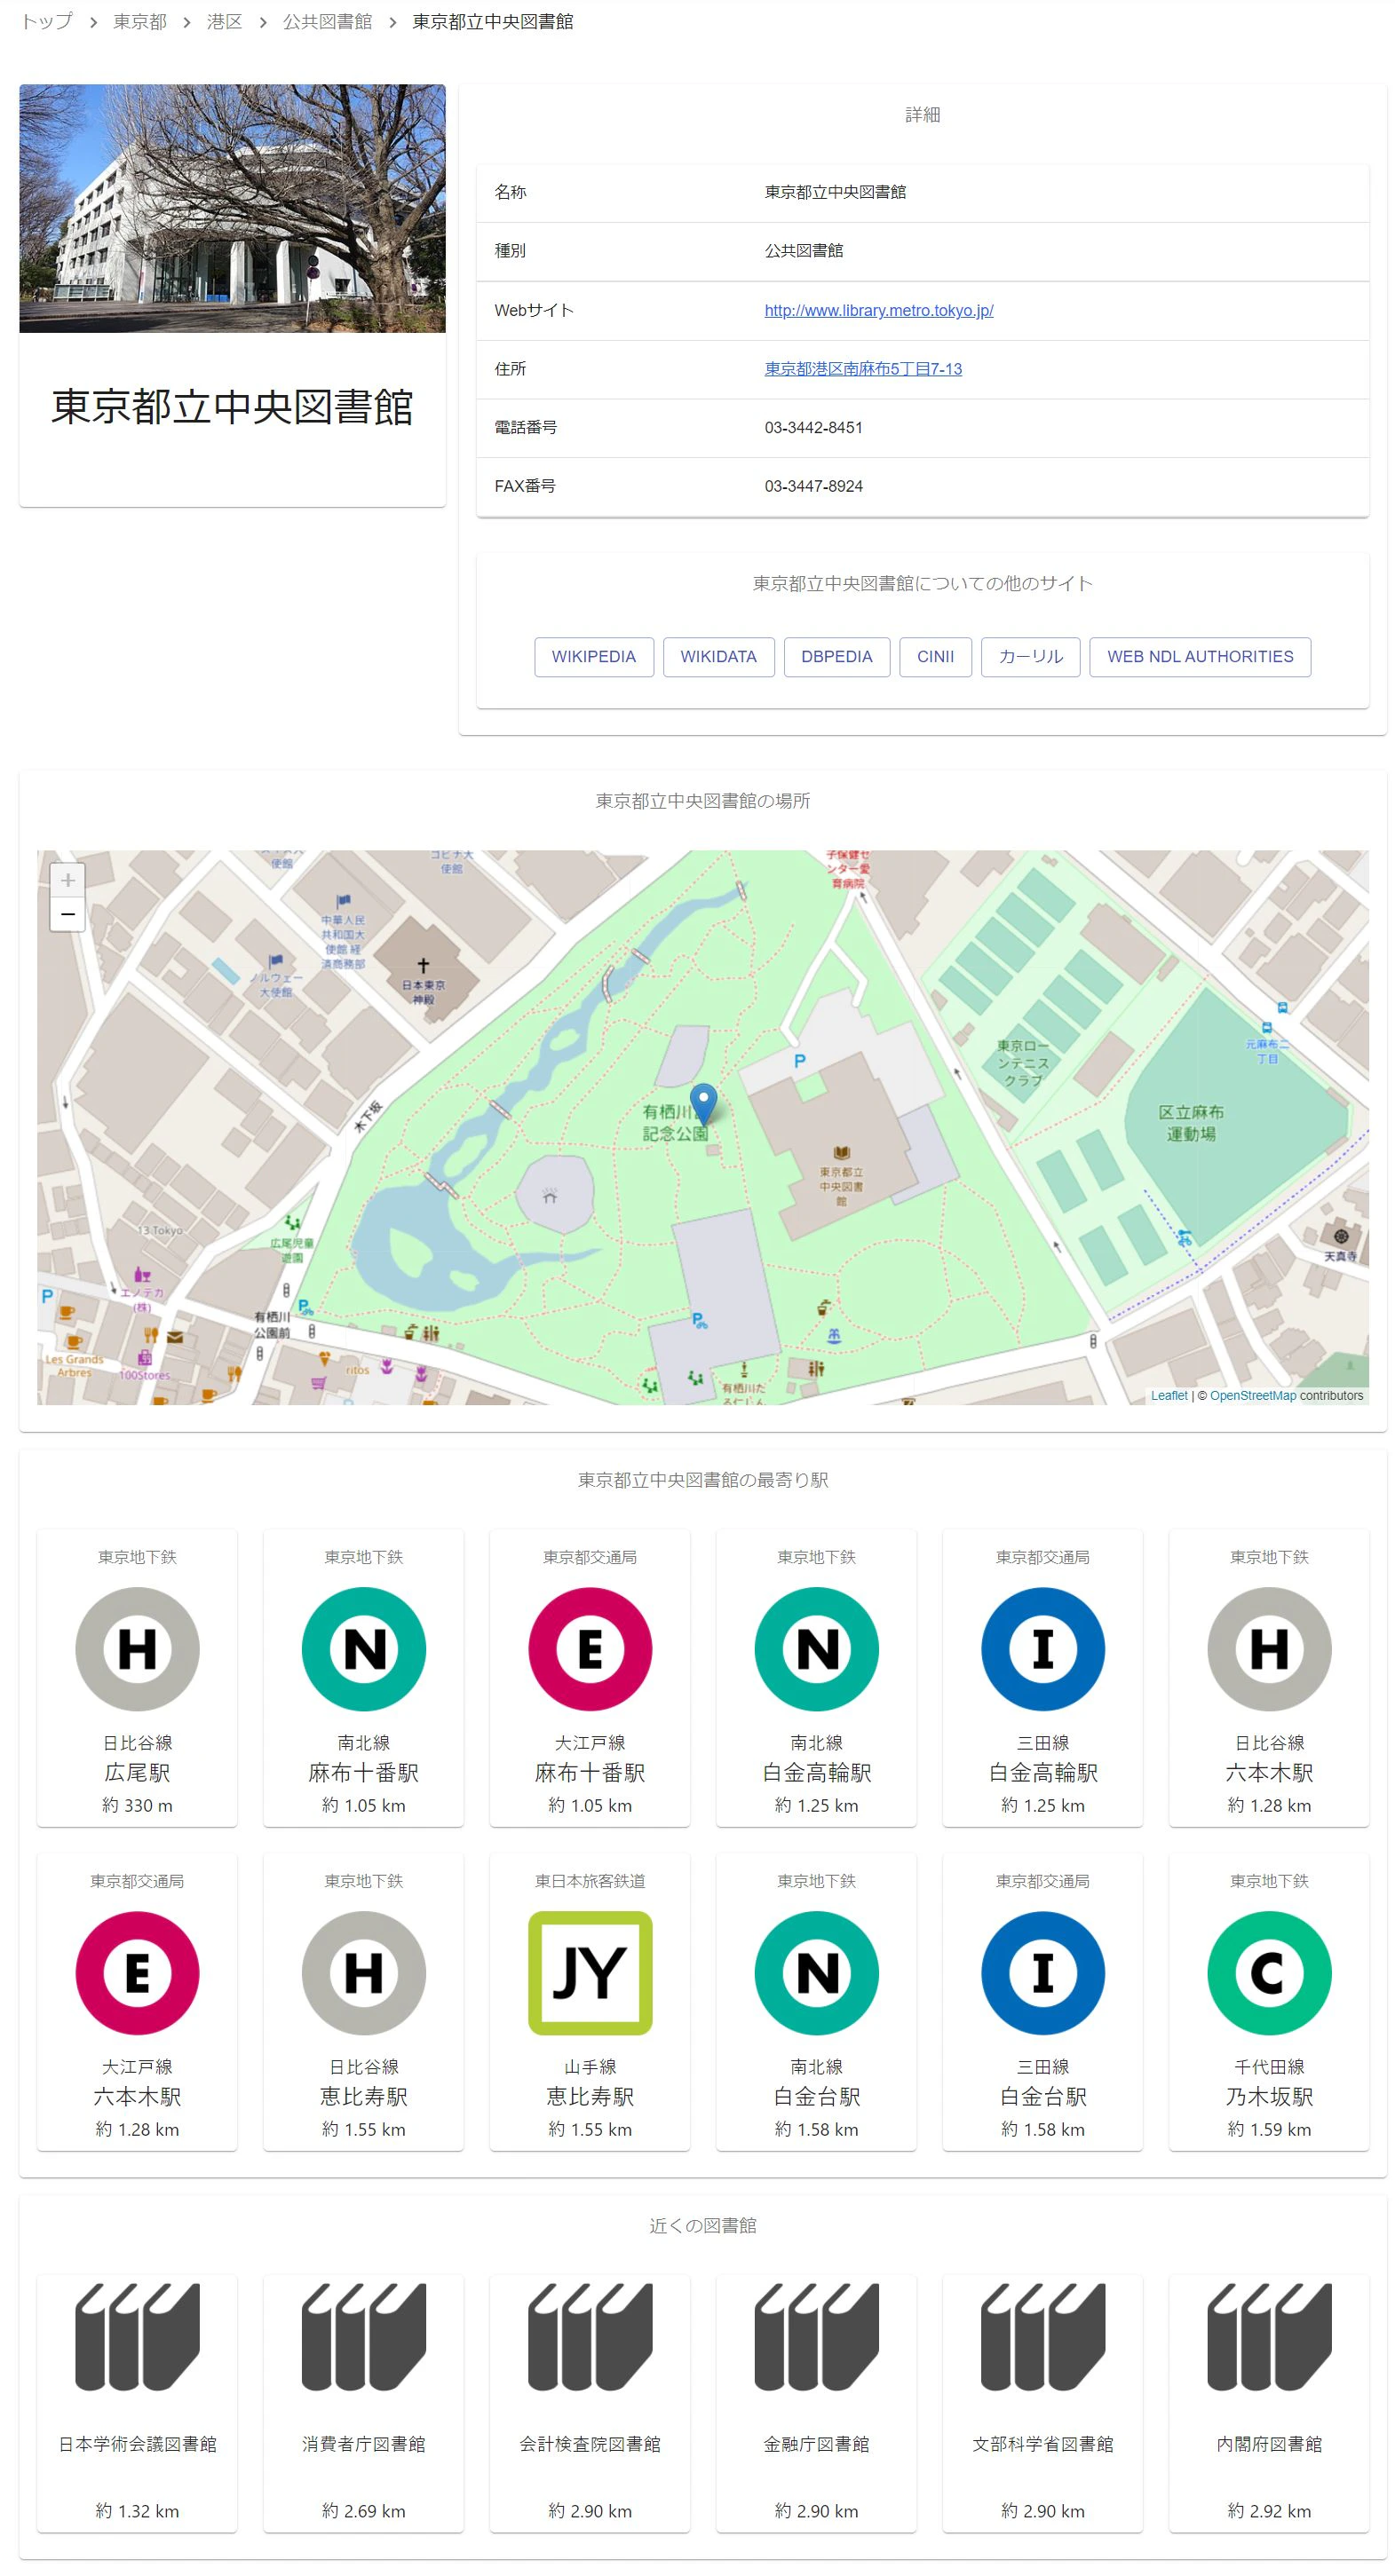Image resolution: width=1395 pixels, height=2576 pixels.
Task: Select the Namboku line icon for 白金高輪駅
Action: click(x=817, y=1649)
